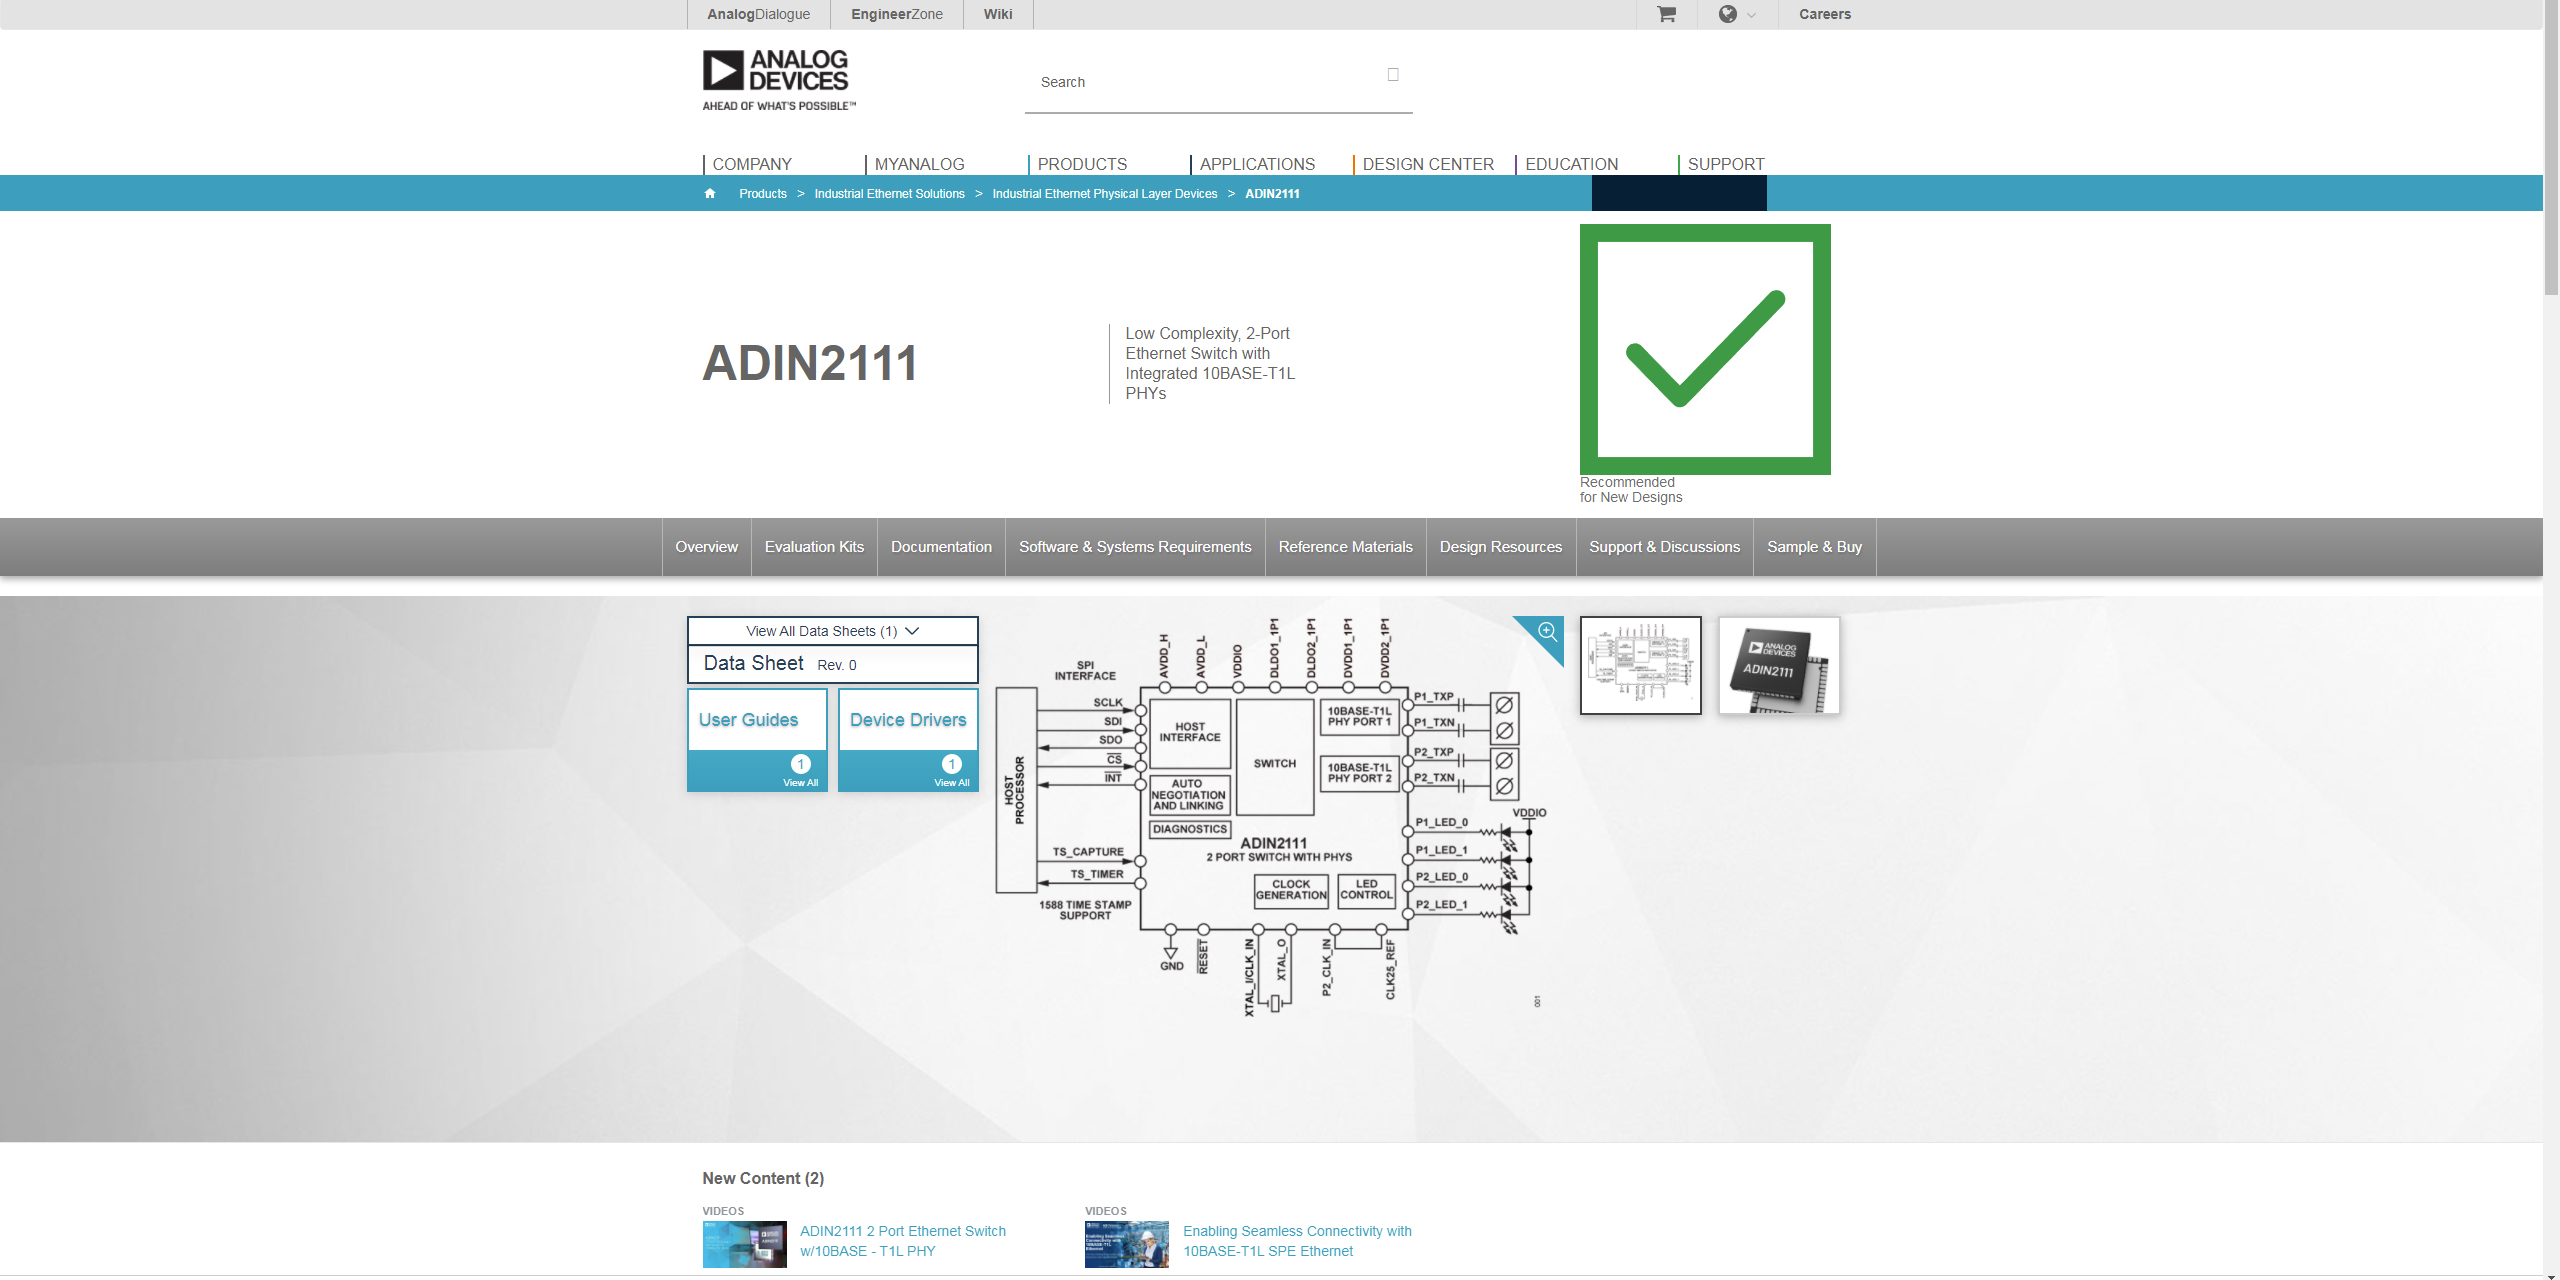Image resolution: width=2560 pixels, height=1280 pixels.
Task: Open the PRODUCTS menu
Action: (x=1082, y=164)
